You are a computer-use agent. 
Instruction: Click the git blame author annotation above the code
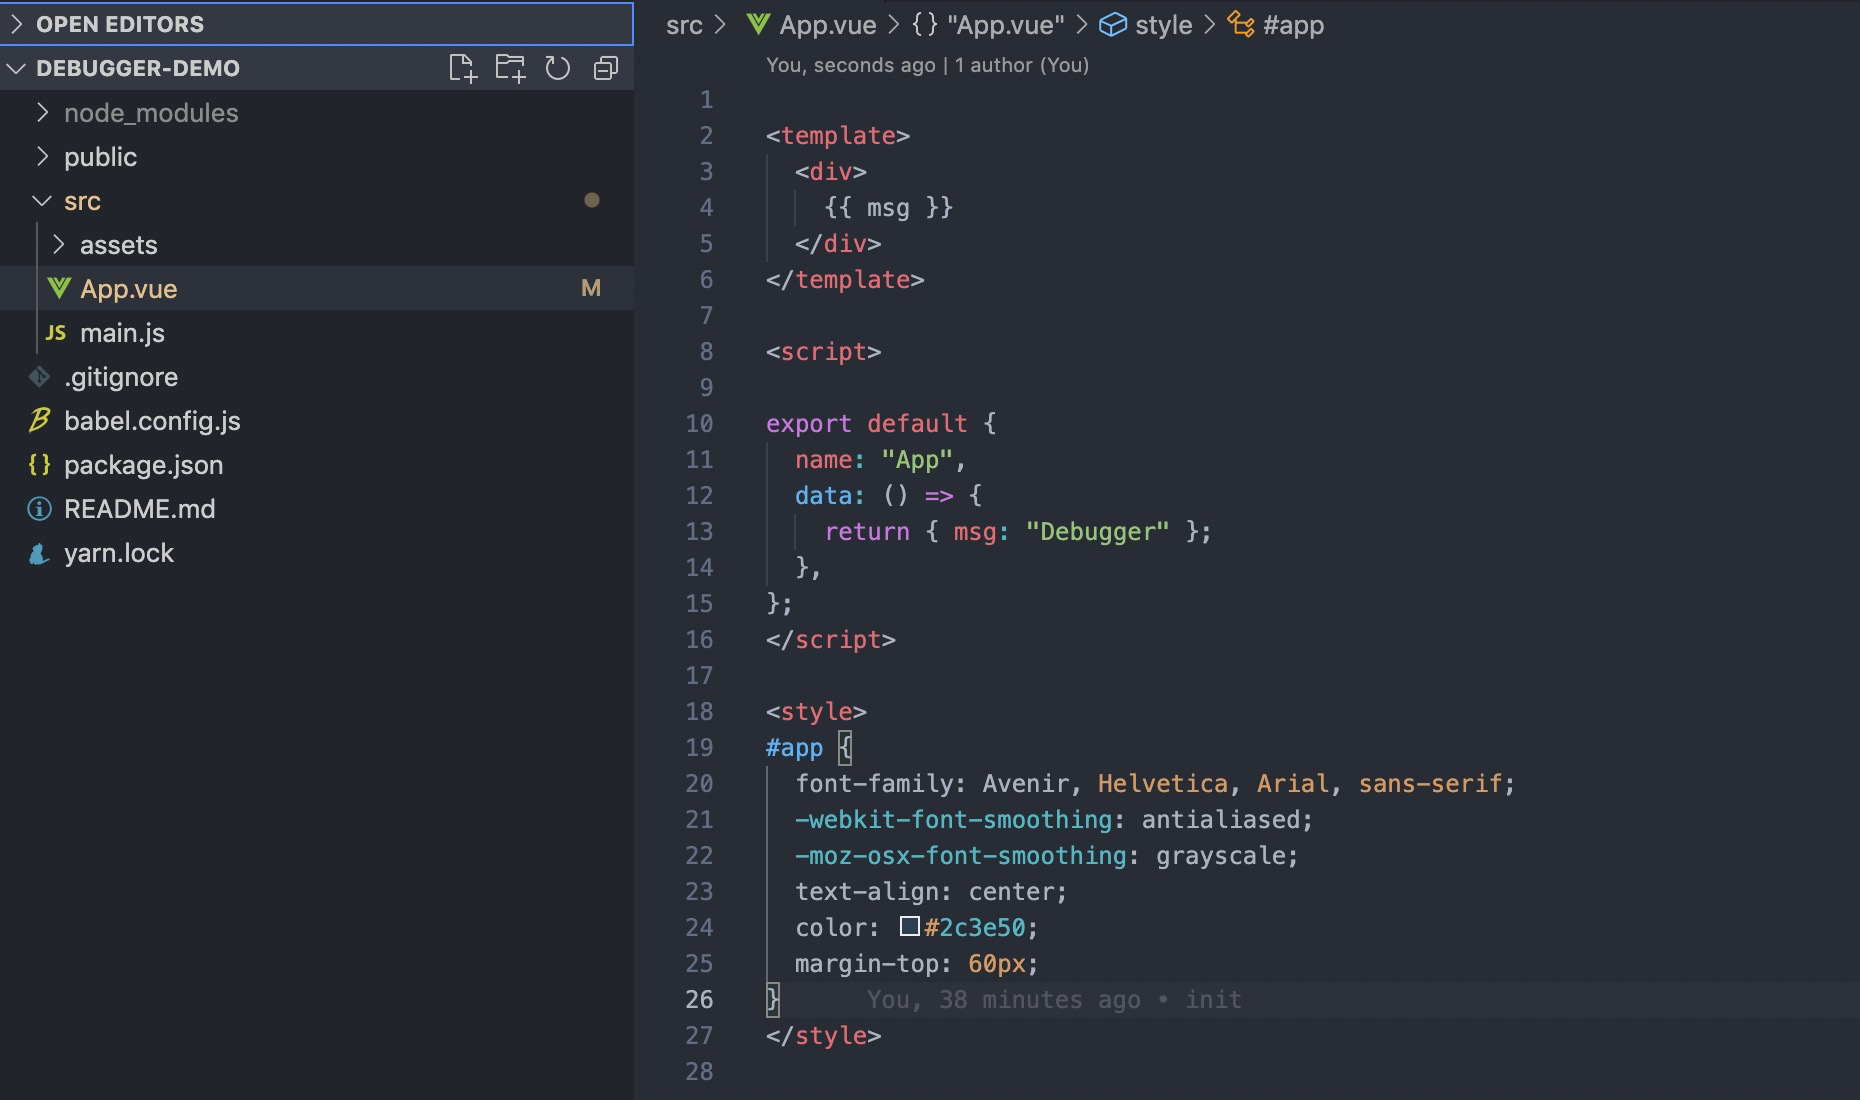click(x=926, y=65)
